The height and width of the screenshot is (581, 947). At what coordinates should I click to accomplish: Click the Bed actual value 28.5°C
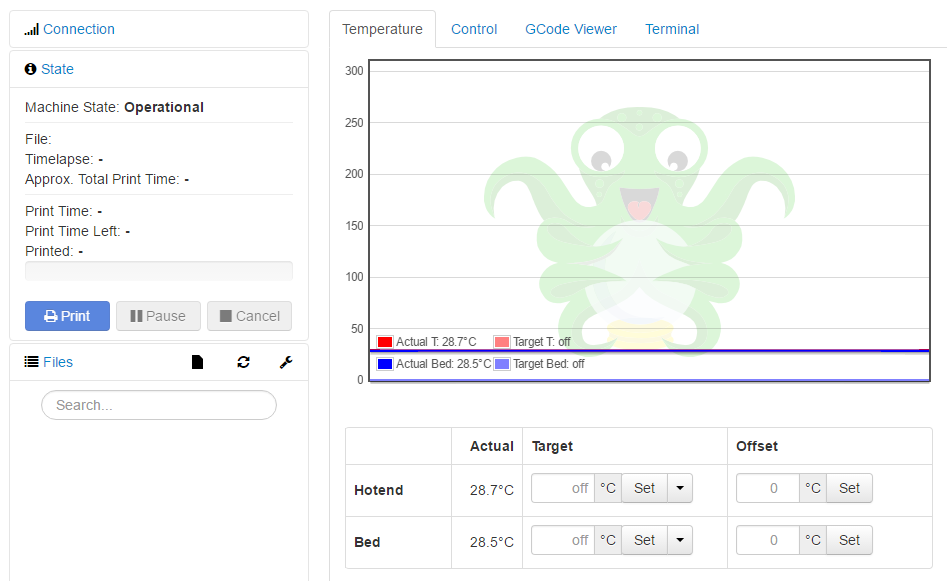coord(492,542)
